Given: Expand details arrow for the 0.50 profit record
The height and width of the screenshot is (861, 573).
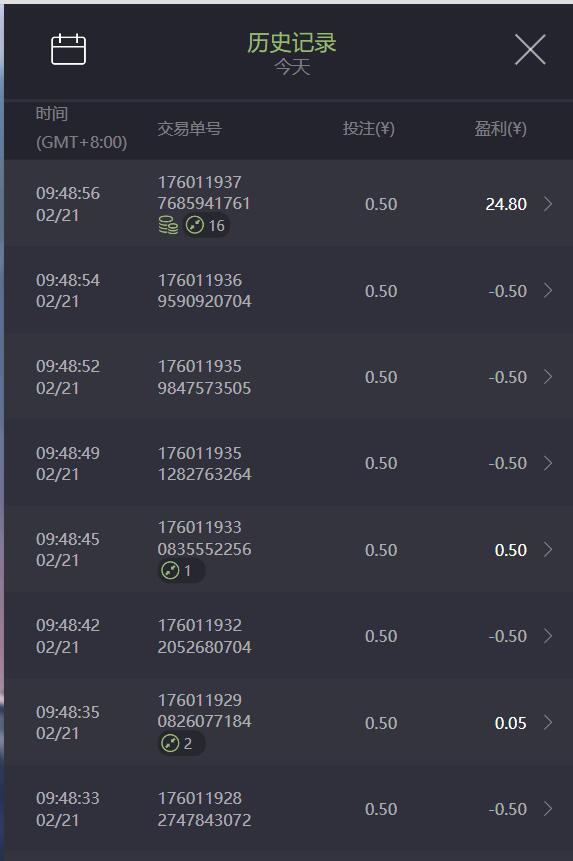Looking at the screenshot, I should (548, 550).
